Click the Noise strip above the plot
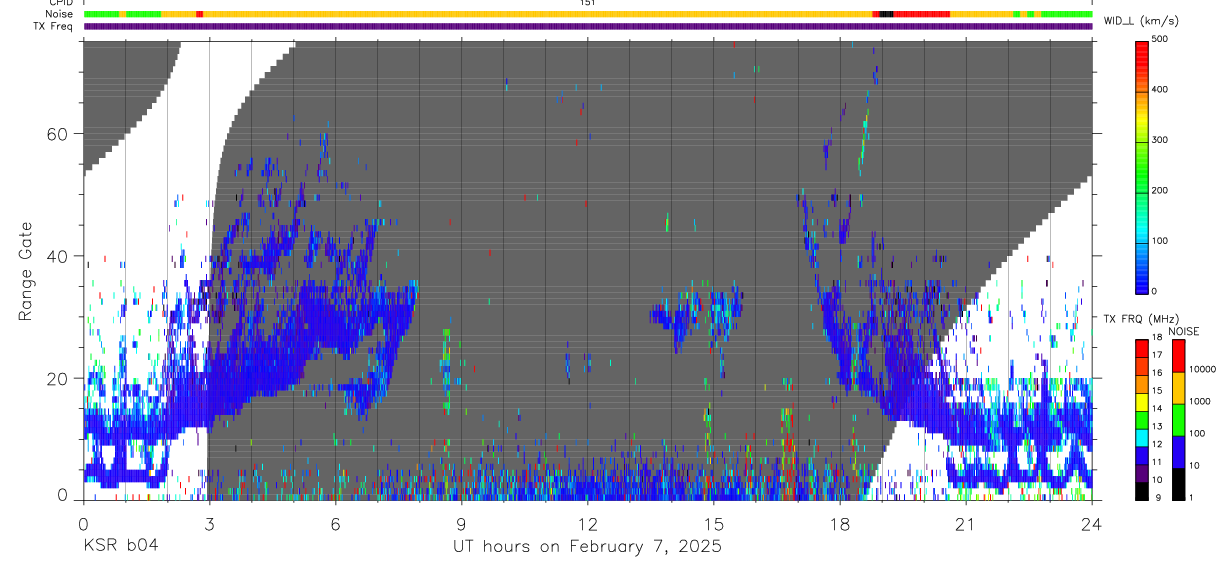The height and width of the screenshot is (567, 1228). (x=588, y=14)
